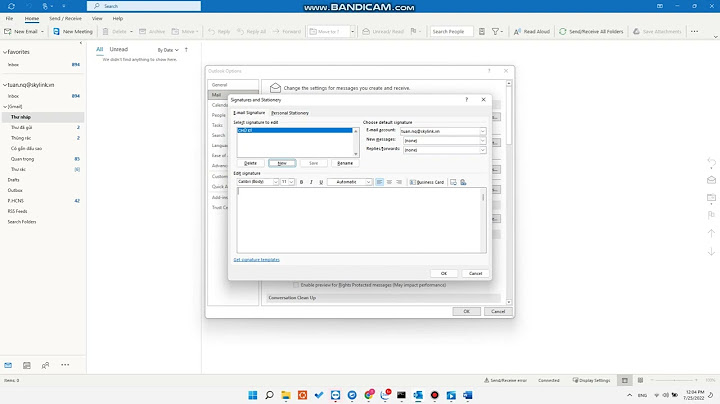Enable preview for Rights Protected messages checkbox
This screenshot has width=720, height=404.
pos(296,285)
